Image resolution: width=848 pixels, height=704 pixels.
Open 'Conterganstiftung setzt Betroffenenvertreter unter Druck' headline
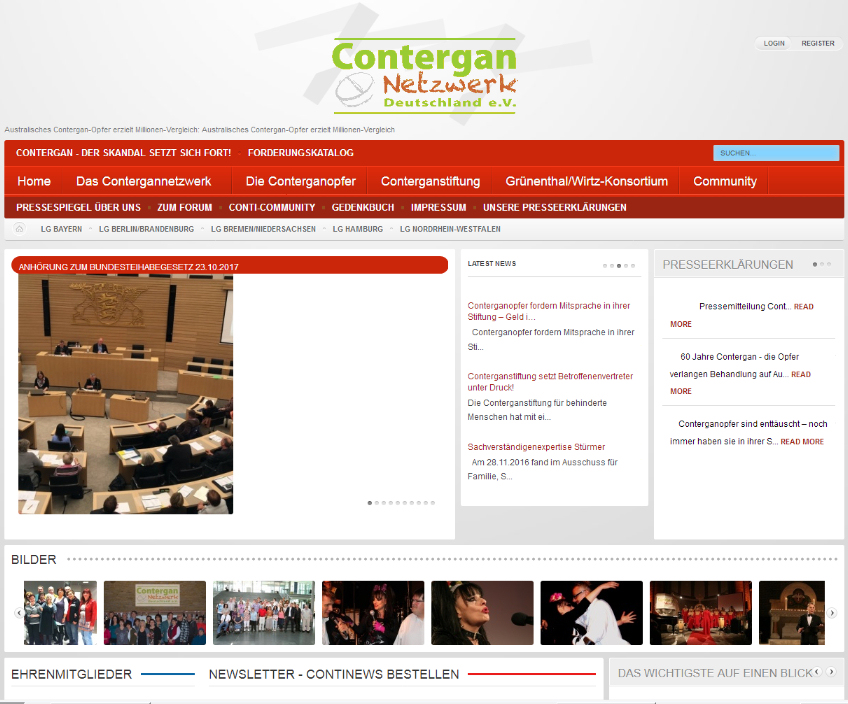pyautogui.click(x=550, y=382)
